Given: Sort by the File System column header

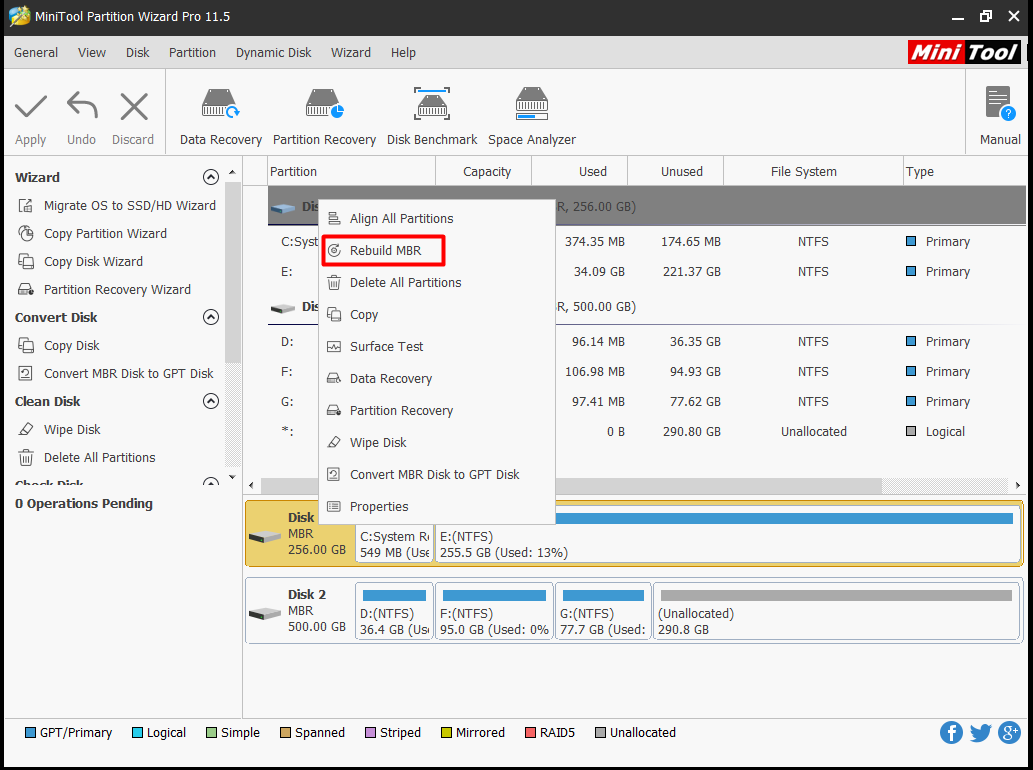Looking at the screenshot, I should [x=803, y=172].
